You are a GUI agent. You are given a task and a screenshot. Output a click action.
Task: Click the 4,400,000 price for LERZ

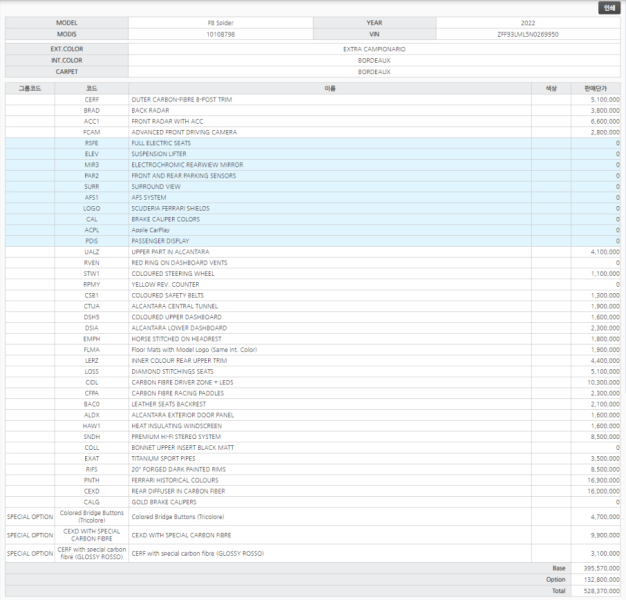[605, 360]
